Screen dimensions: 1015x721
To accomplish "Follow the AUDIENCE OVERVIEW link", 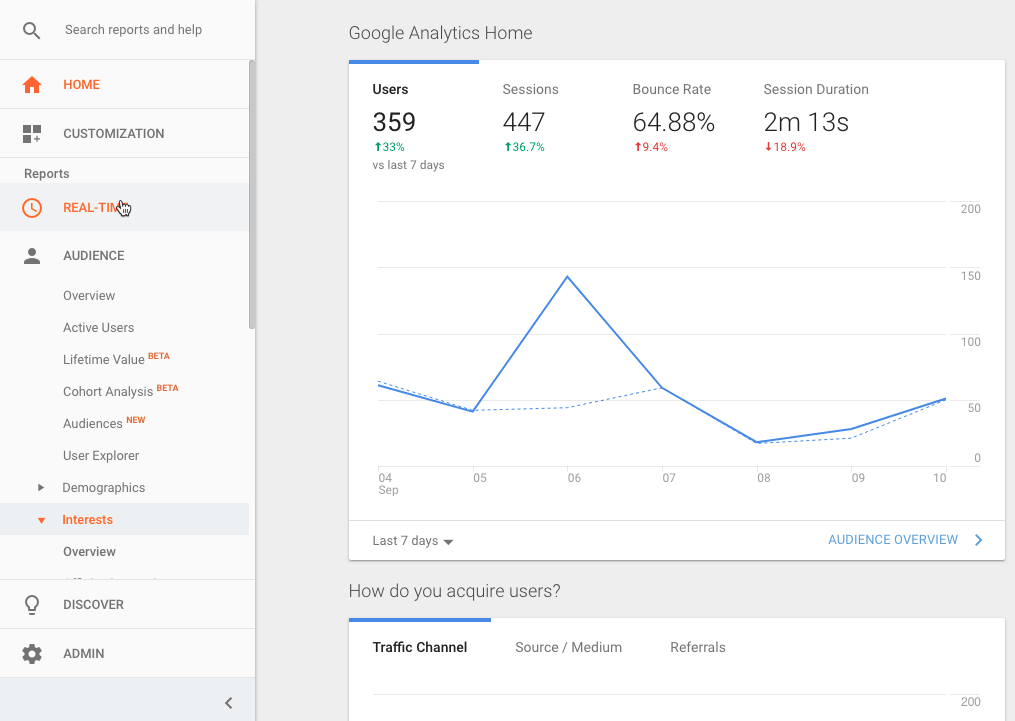I will click(893, 540).
